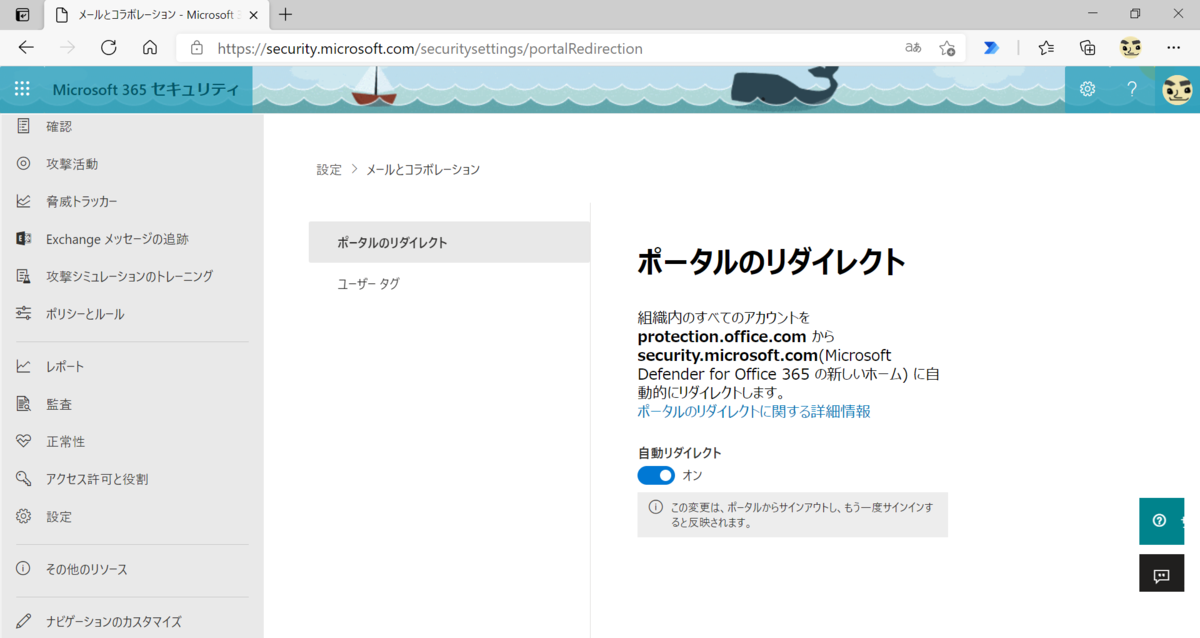This screenshot has height=638, width=1200.
Task: Click the アクセス許可と役割 key icon
Action: (x=23, y=479)
